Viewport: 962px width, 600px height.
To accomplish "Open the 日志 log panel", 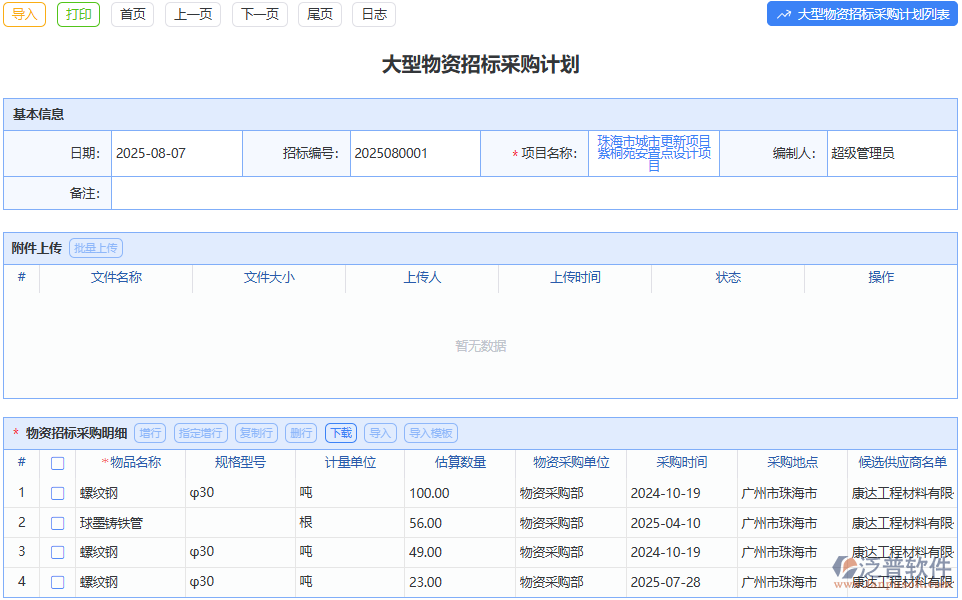I will click(x=373, y=15).
